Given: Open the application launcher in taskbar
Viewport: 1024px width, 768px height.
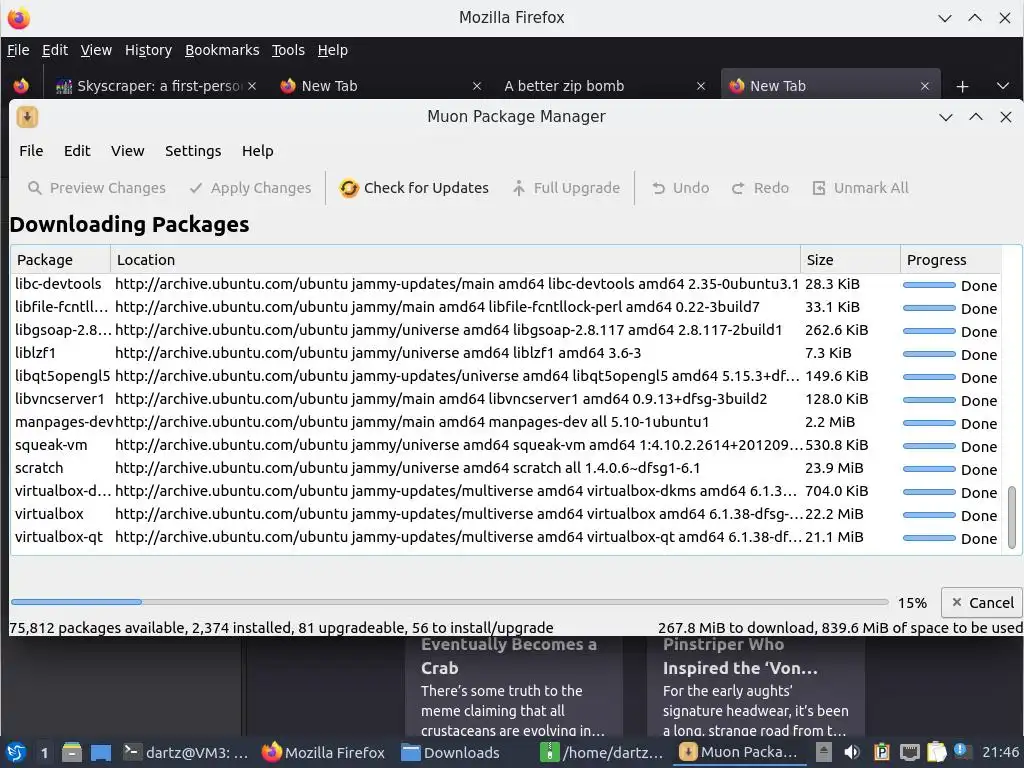Looking at the screenshot, I should click(16, 753).
